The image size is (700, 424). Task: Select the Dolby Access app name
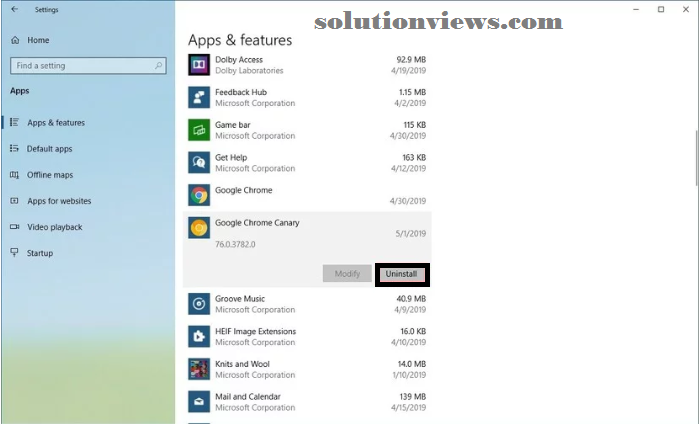pyautogui.click(x=239, y=59)
